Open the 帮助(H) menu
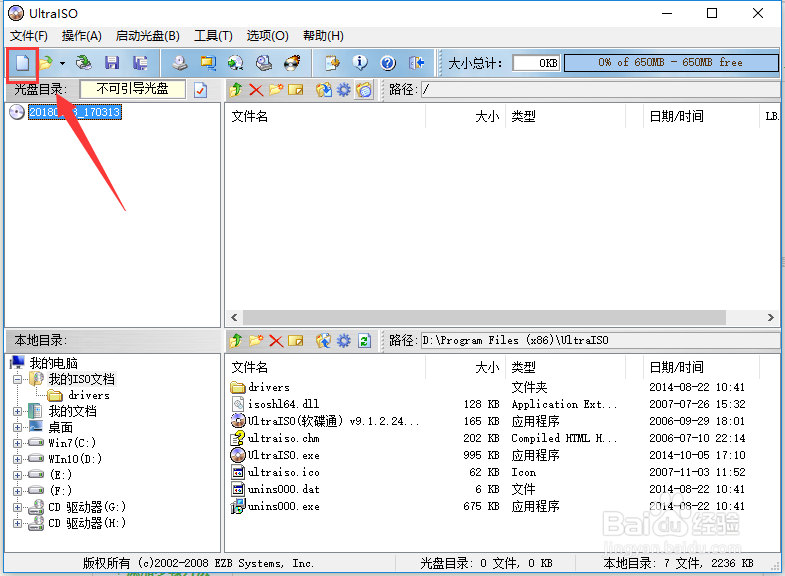Image resolution: width=785 pixels, height=576 pixels. [323, 36]
